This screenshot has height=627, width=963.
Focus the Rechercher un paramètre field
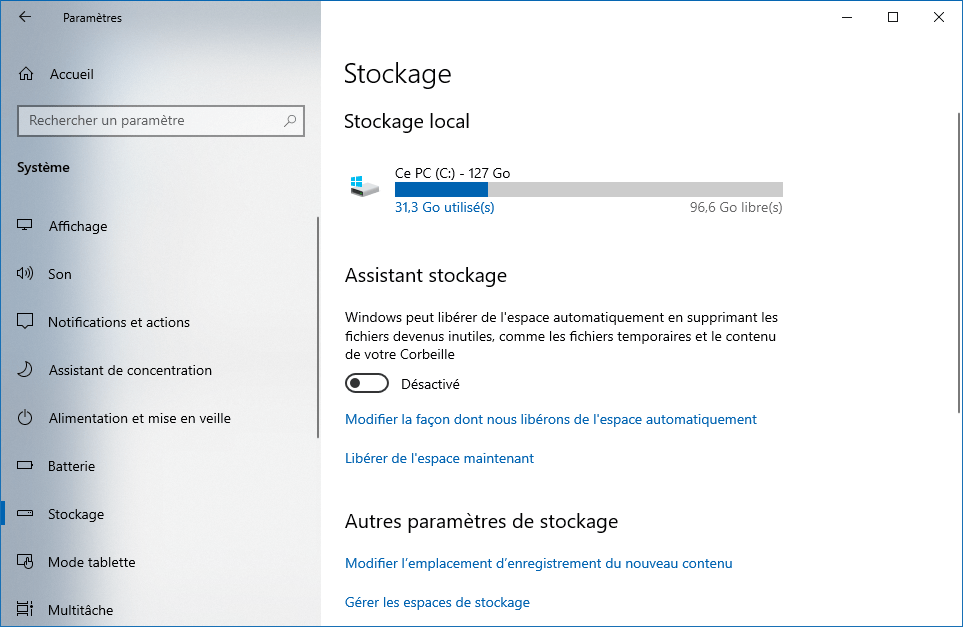pos(161,121)
